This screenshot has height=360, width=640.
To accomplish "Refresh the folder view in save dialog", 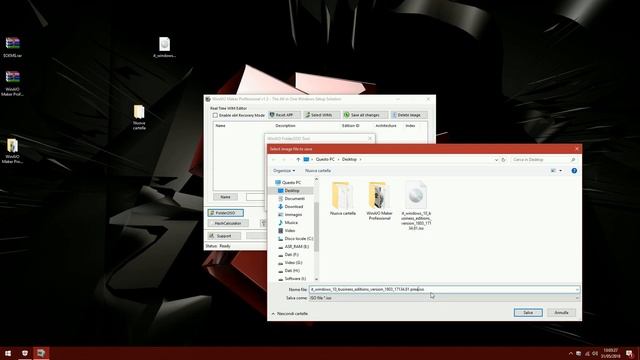I will click(503, 160).
